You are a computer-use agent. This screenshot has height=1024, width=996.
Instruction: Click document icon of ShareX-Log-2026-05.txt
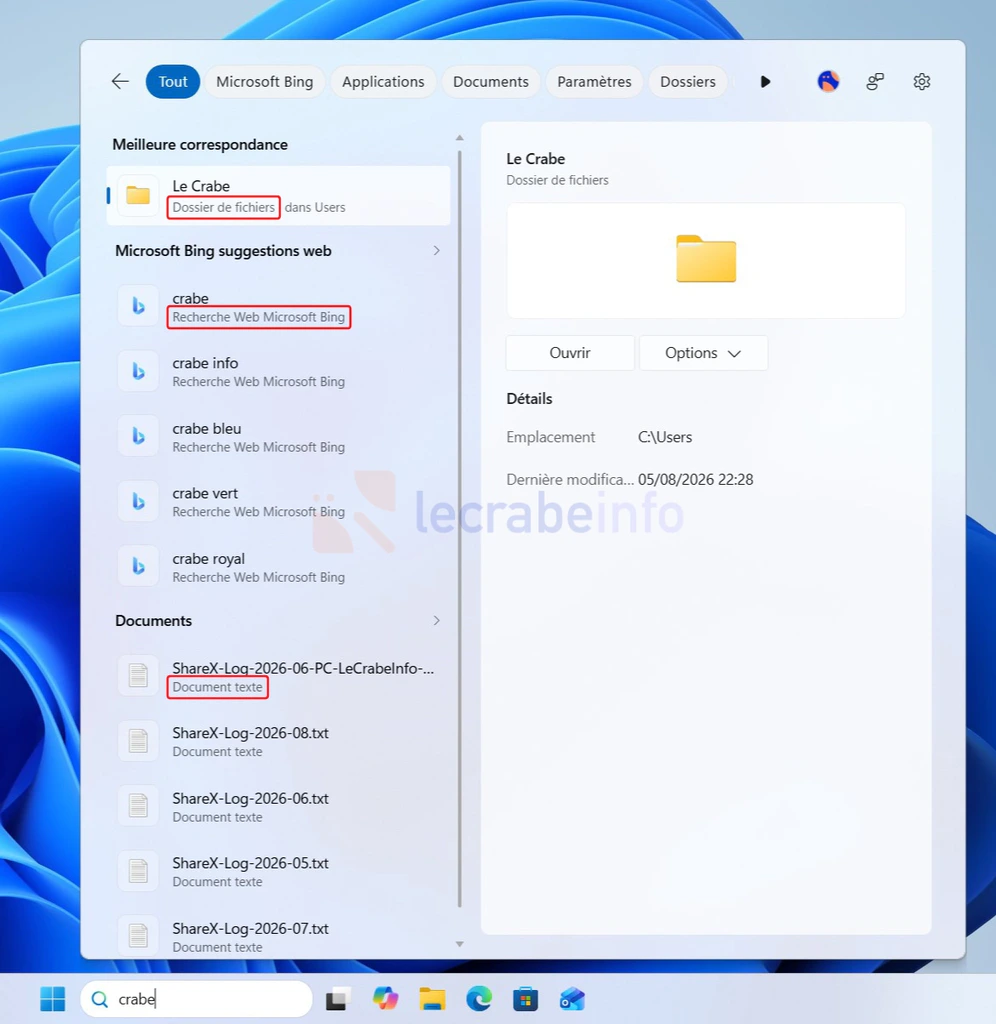[138, 871]
